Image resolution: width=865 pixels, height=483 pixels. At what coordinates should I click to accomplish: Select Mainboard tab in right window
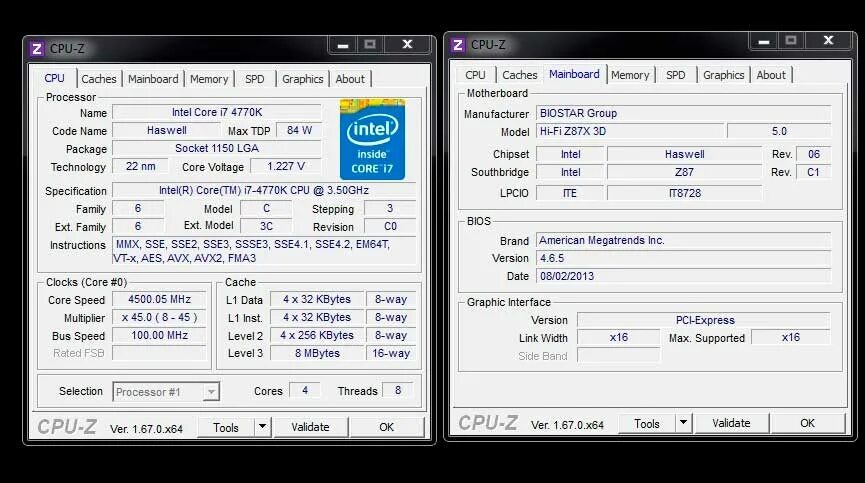[574, 74]
